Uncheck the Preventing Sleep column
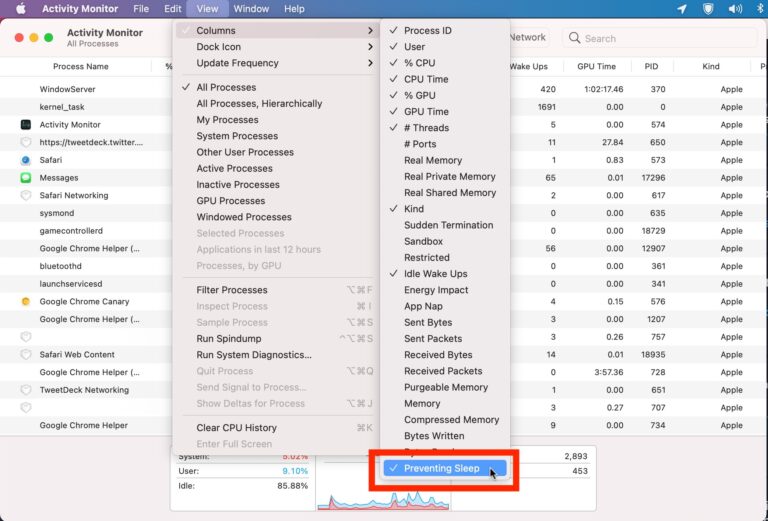 [441, 468]
